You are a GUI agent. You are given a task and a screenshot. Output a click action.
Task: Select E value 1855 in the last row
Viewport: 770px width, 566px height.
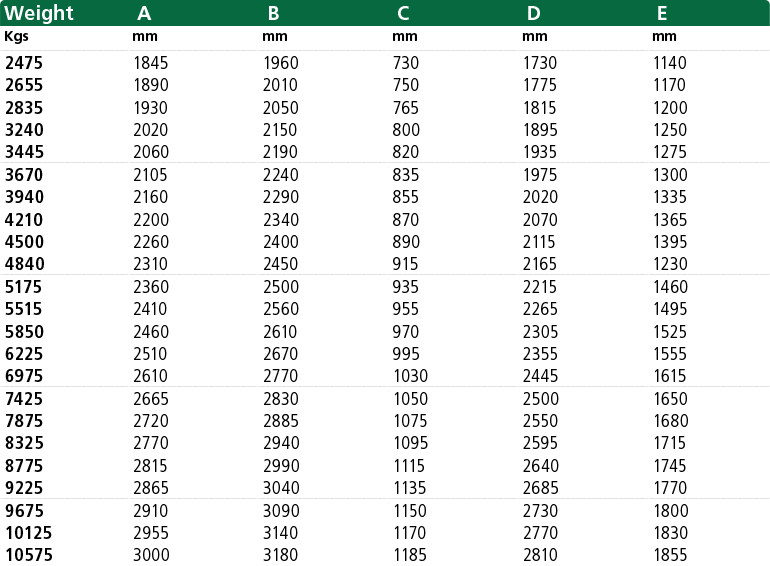[x=670, y=555]
